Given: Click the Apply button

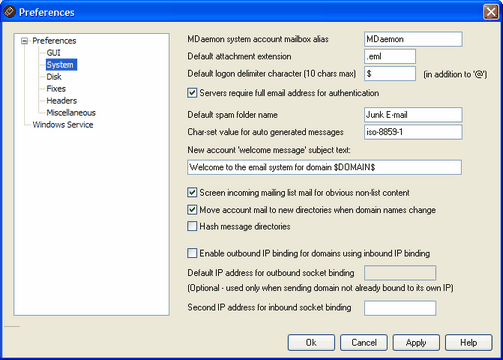Looking at the screenshot, I should [416, 343].
